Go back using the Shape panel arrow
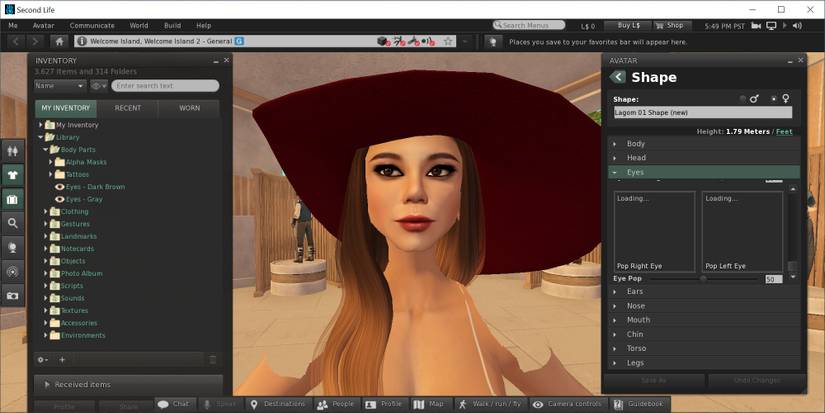The width and height of the screenshot is (825, 413). coord(618,77)
